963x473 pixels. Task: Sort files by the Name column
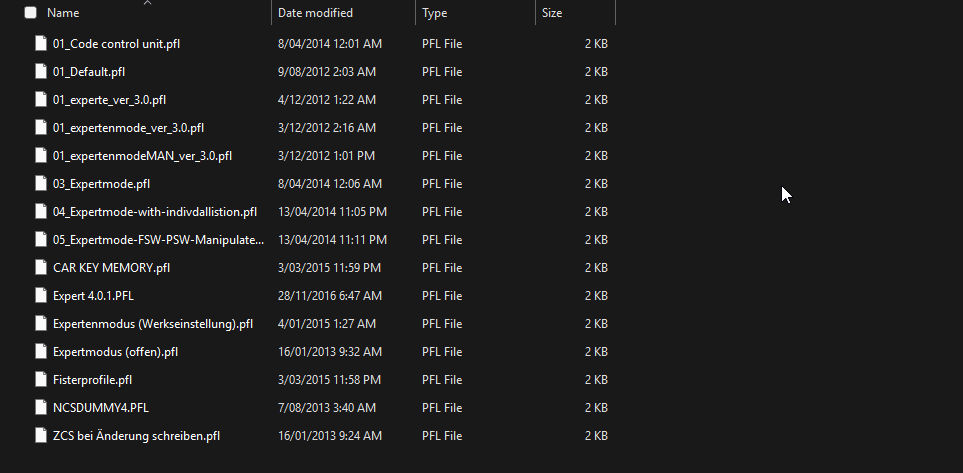point(63,13)
